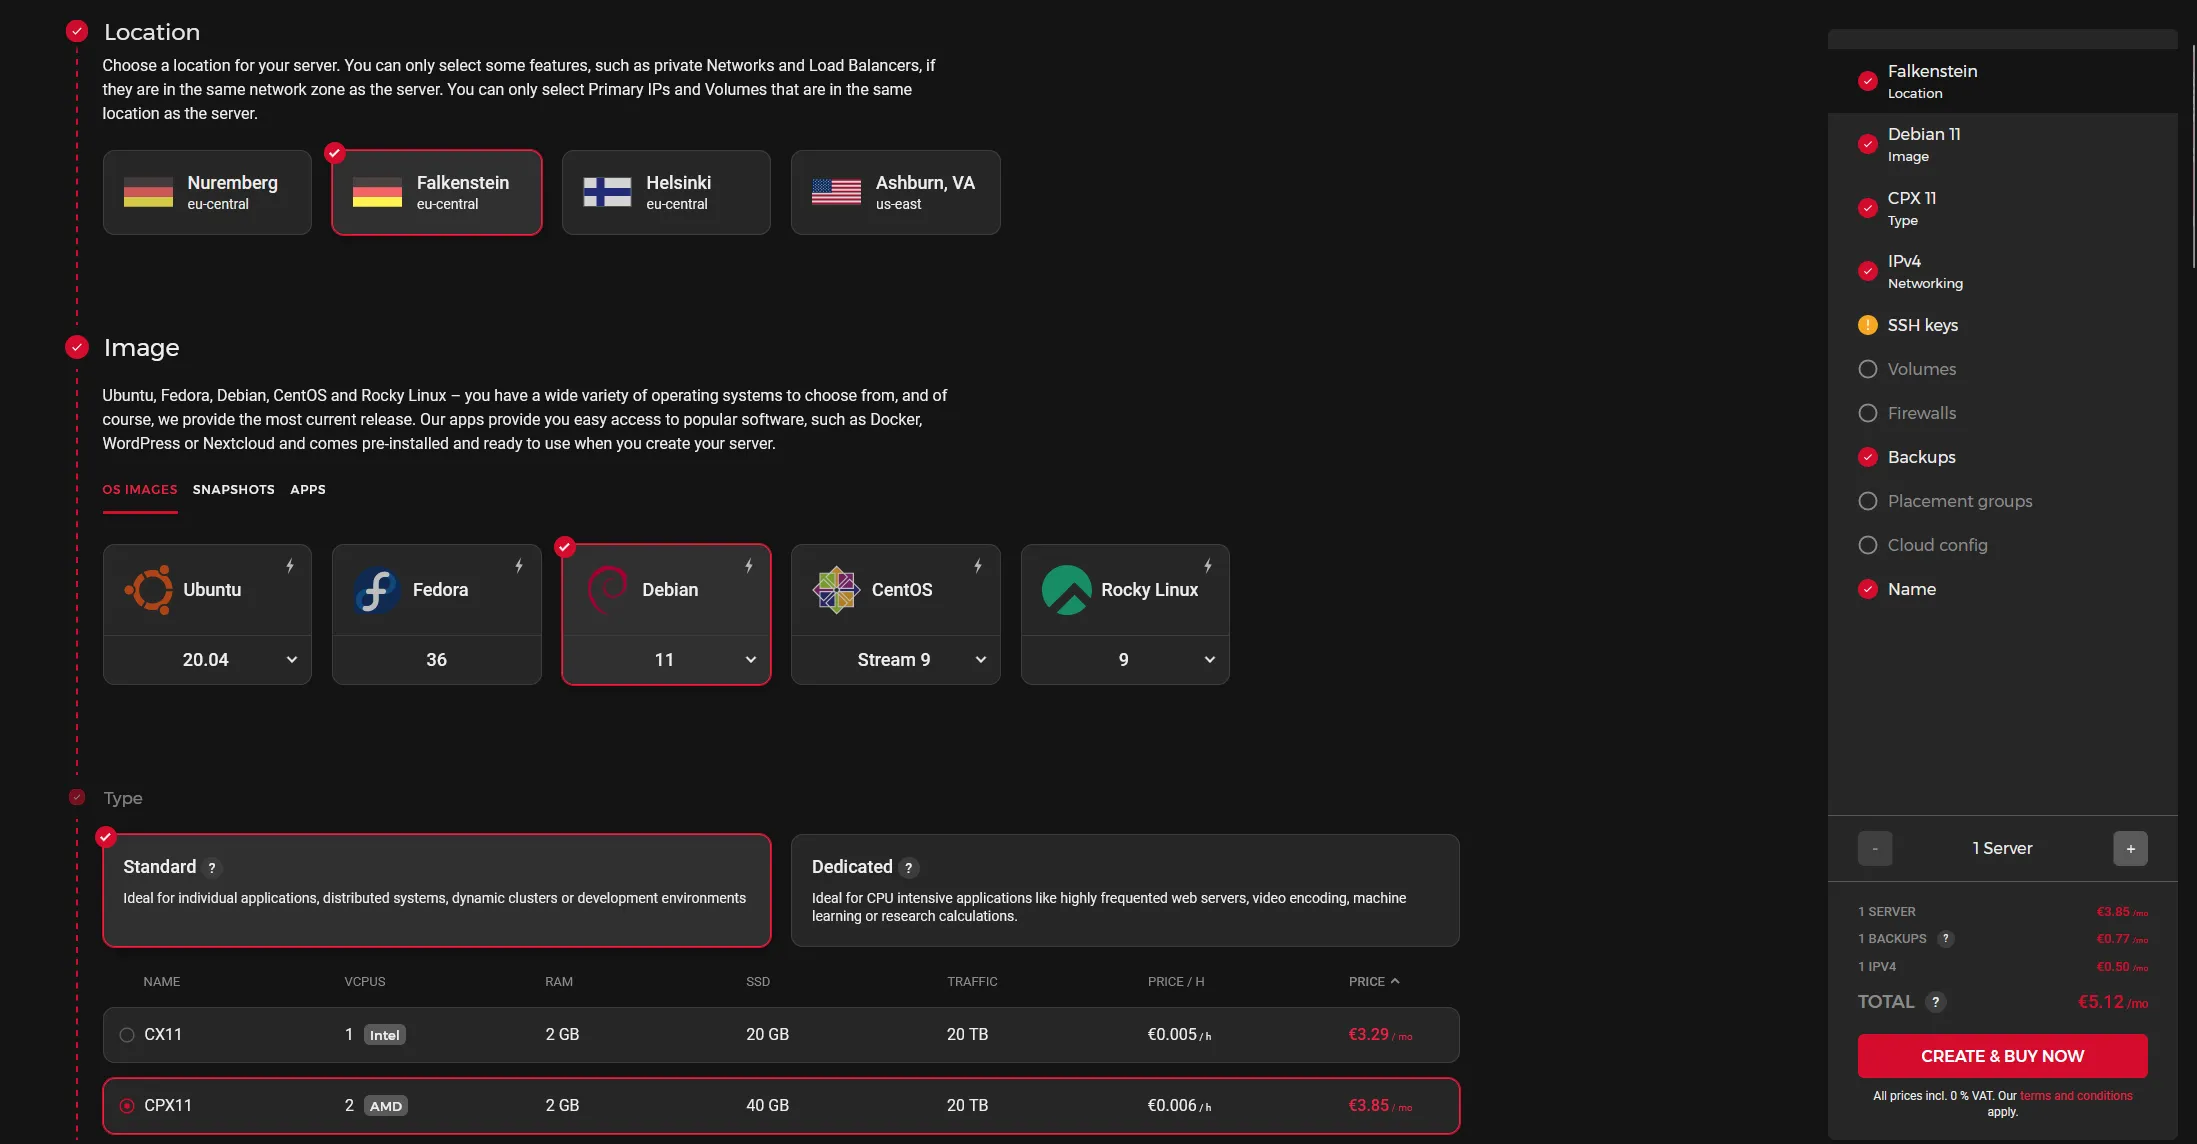The height and width of the screenshot is (1144, 2197).
Task: Select the CX11 server type radio button
Action: tap(126, 1035)
